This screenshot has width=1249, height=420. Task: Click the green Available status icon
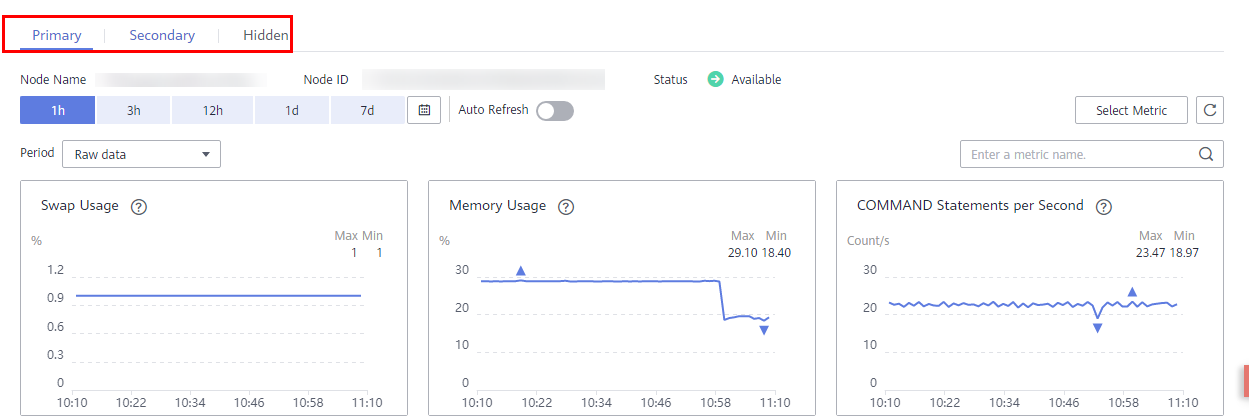[x=716, y=80]
